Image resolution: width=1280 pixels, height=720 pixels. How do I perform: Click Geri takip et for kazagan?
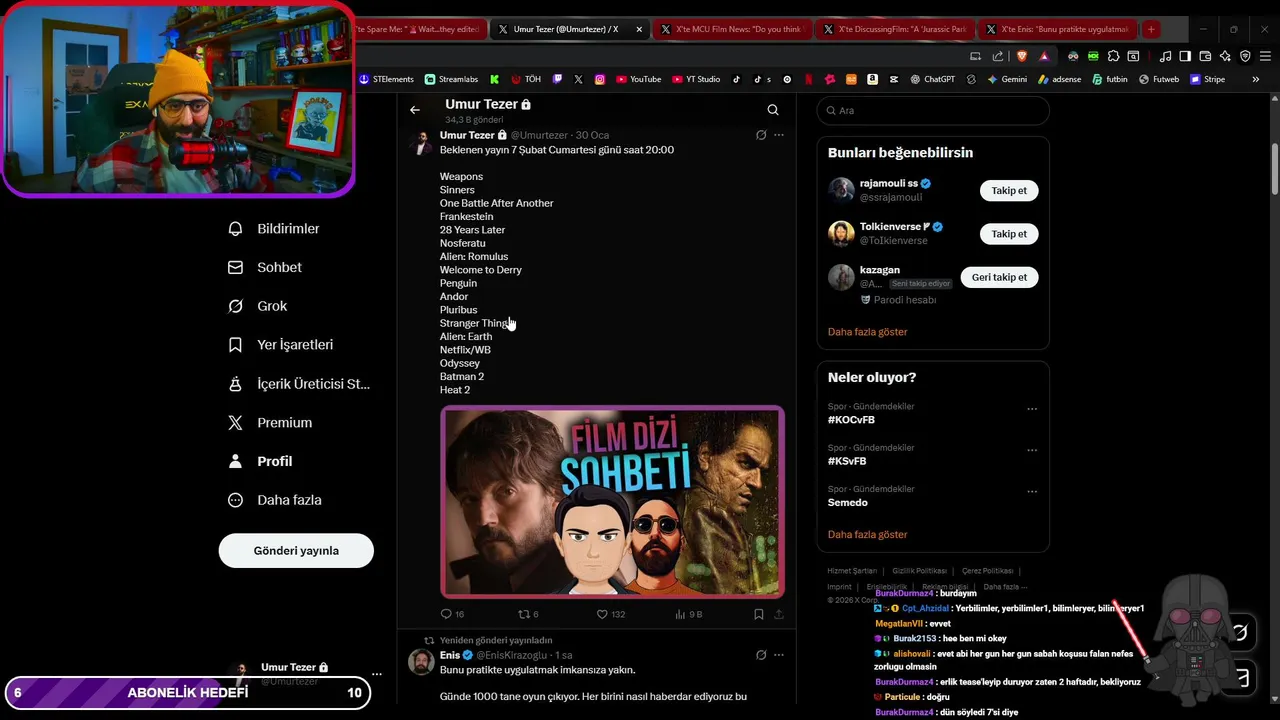[x=999, y=277]
